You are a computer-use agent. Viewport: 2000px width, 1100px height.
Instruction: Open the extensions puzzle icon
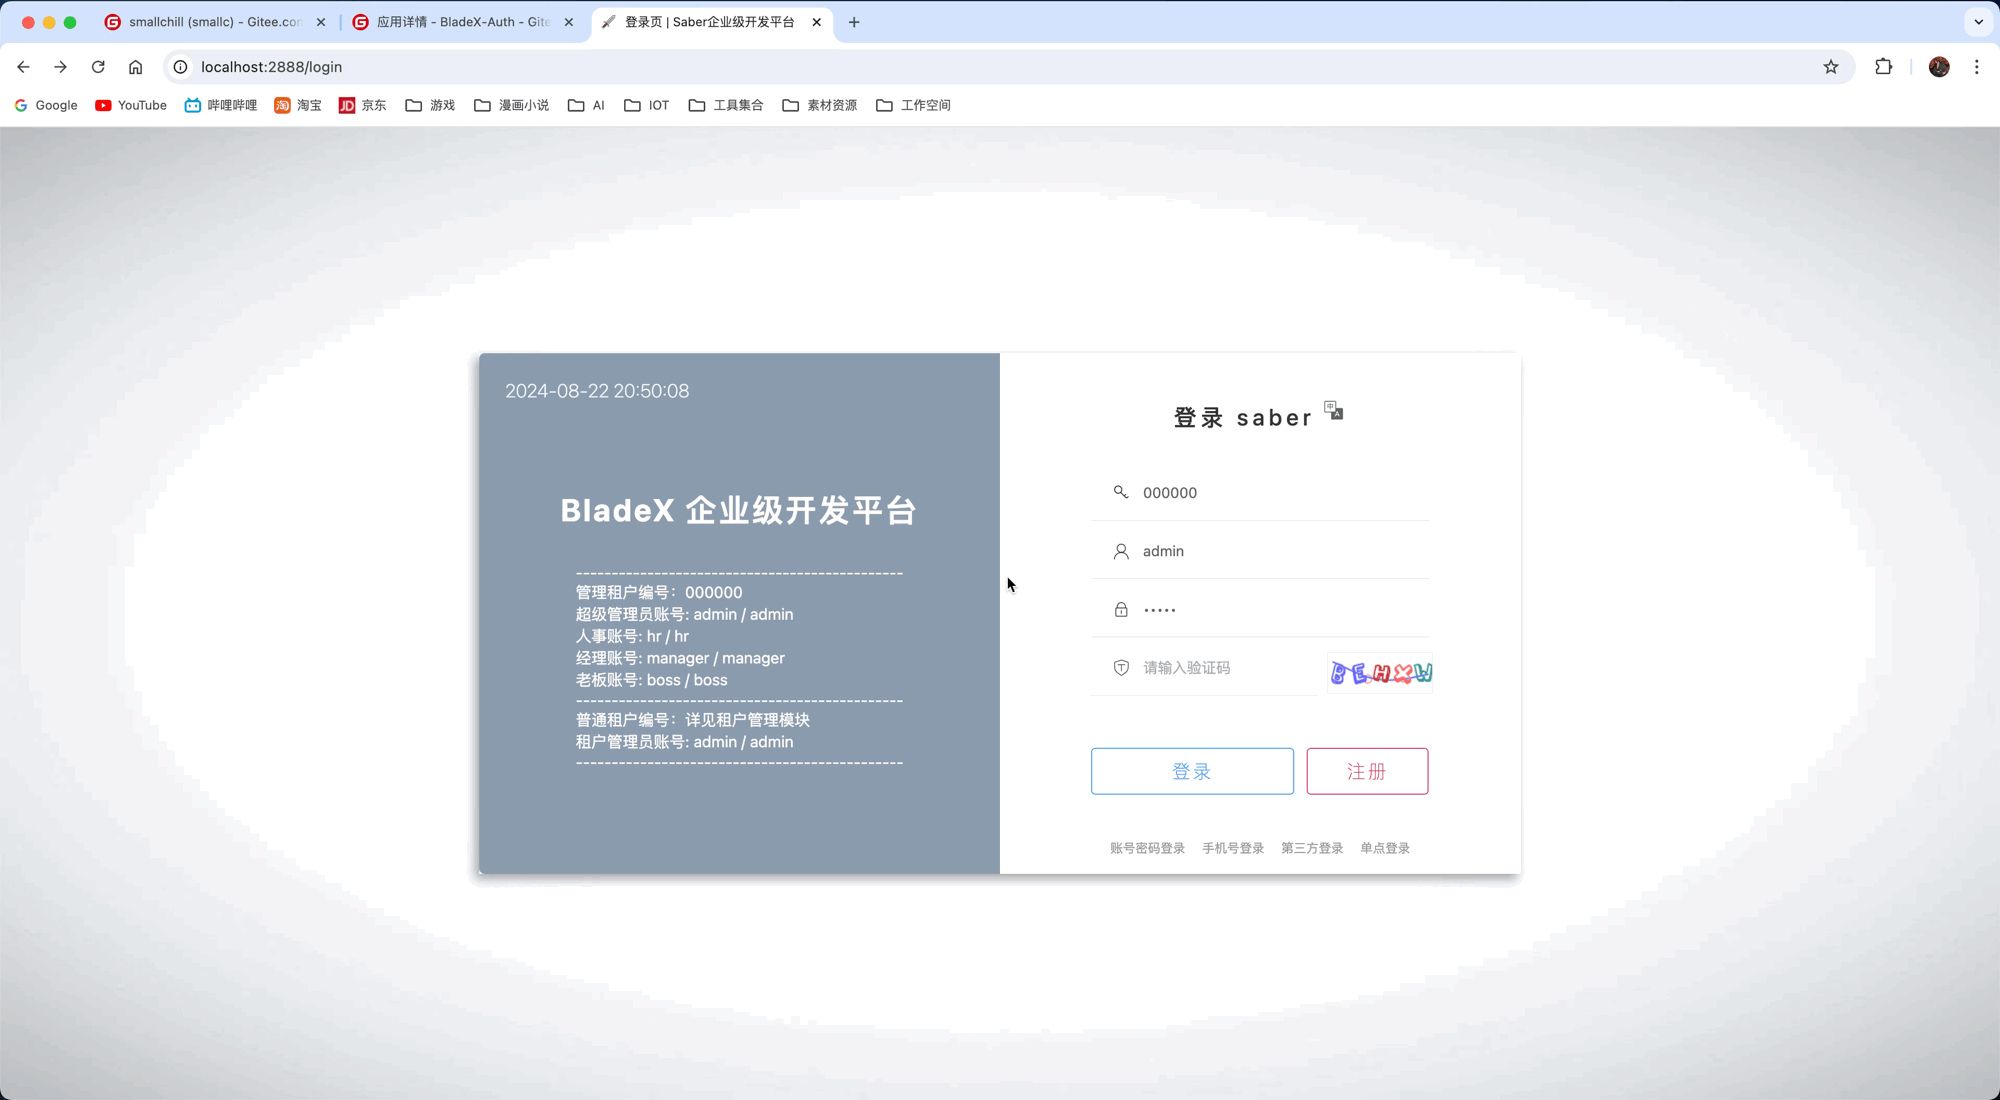(x=1884, y=67)
